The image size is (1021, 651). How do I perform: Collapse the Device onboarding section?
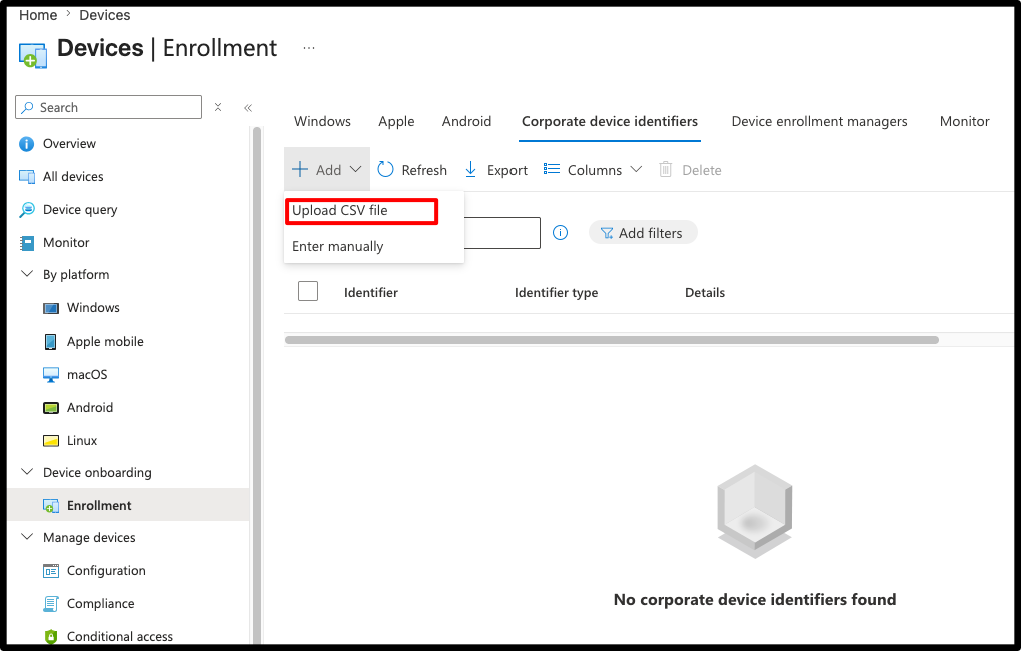point(27,472)
